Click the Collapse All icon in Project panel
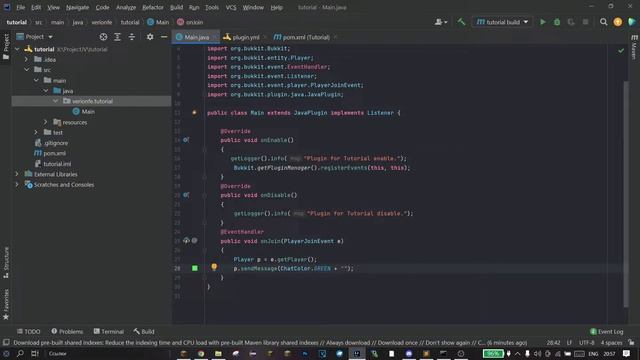 point(131,37)
